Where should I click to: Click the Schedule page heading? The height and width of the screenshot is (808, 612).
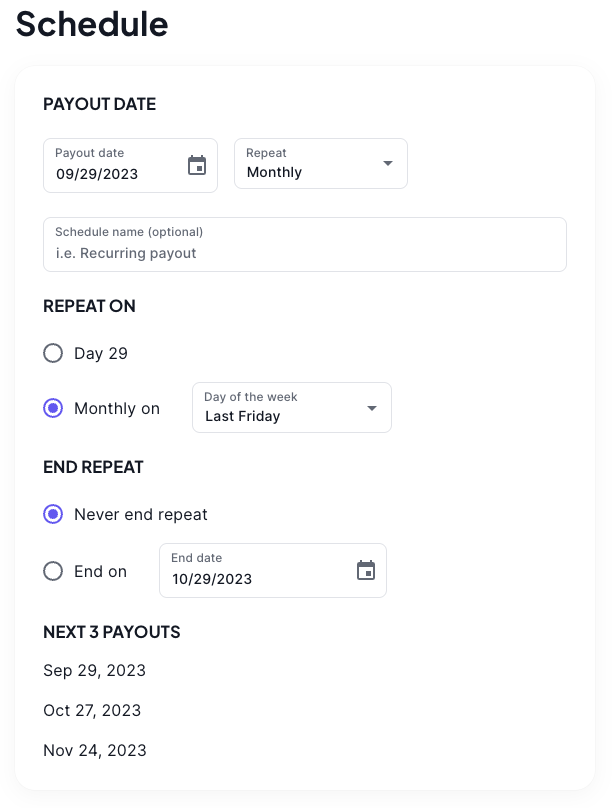[92, 24]
